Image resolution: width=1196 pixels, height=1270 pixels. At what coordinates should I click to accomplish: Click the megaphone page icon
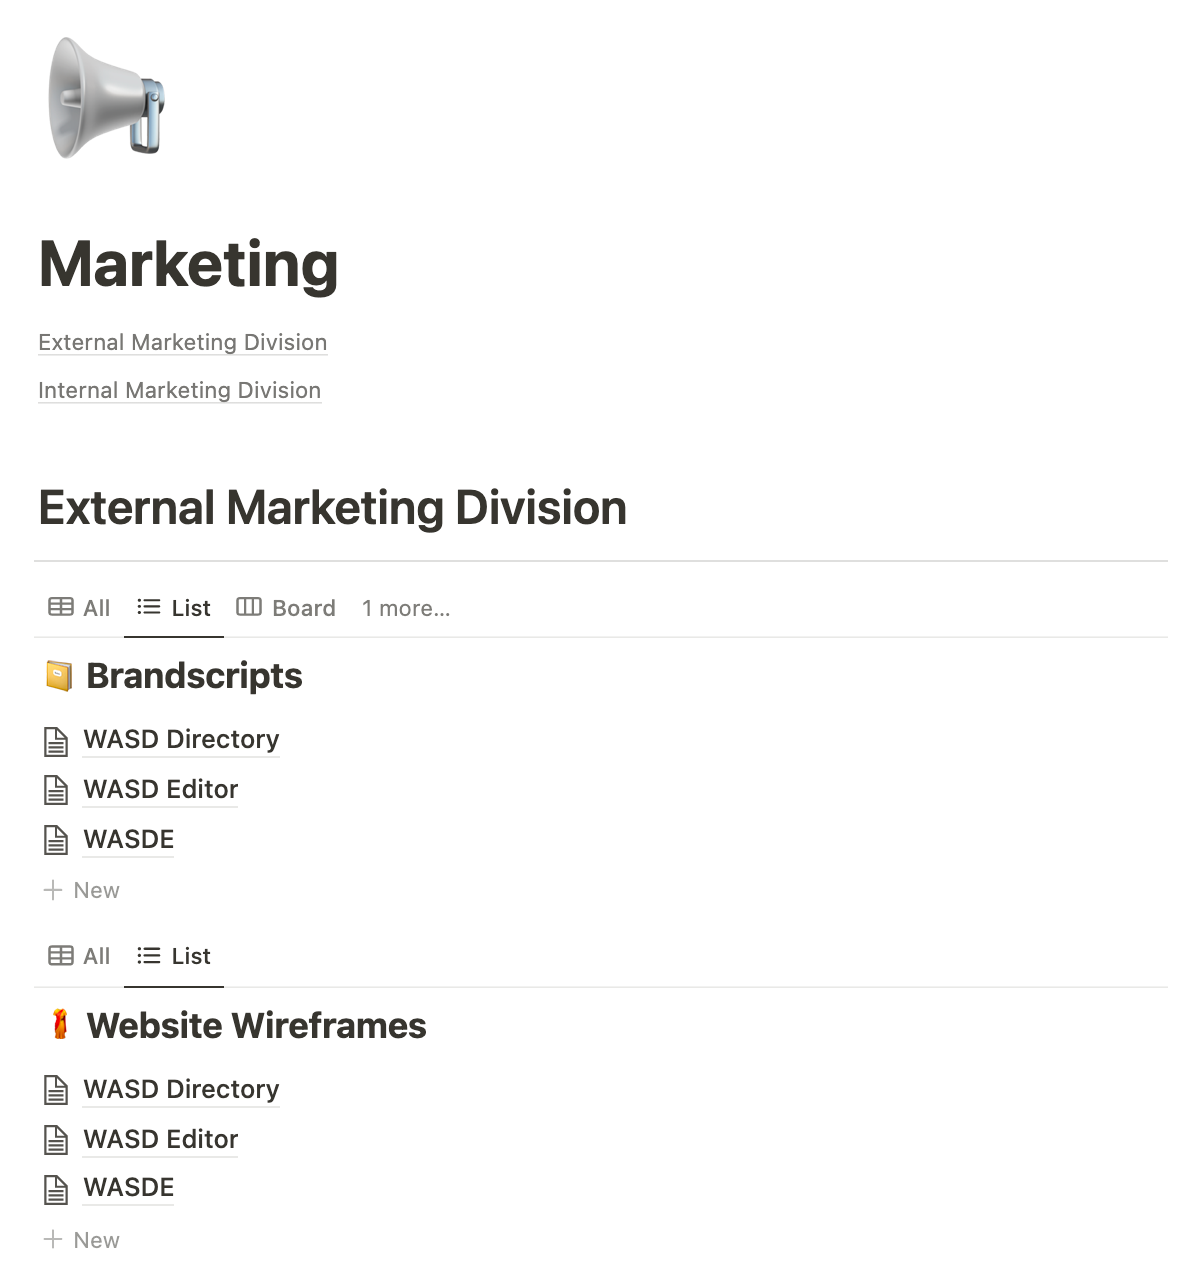coord(105,97)
